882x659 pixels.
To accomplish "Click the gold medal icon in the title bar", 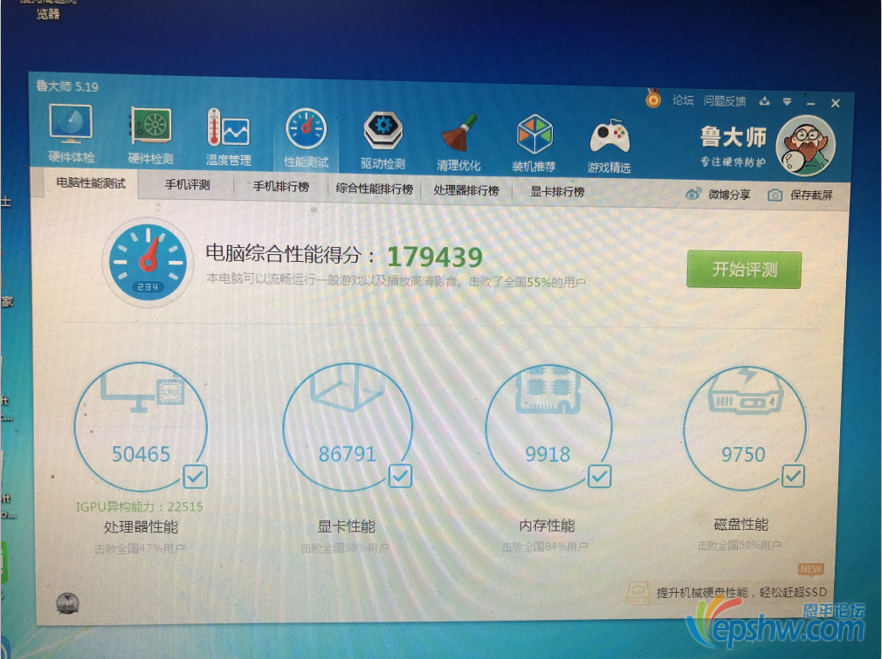I will tap(653, 99).
